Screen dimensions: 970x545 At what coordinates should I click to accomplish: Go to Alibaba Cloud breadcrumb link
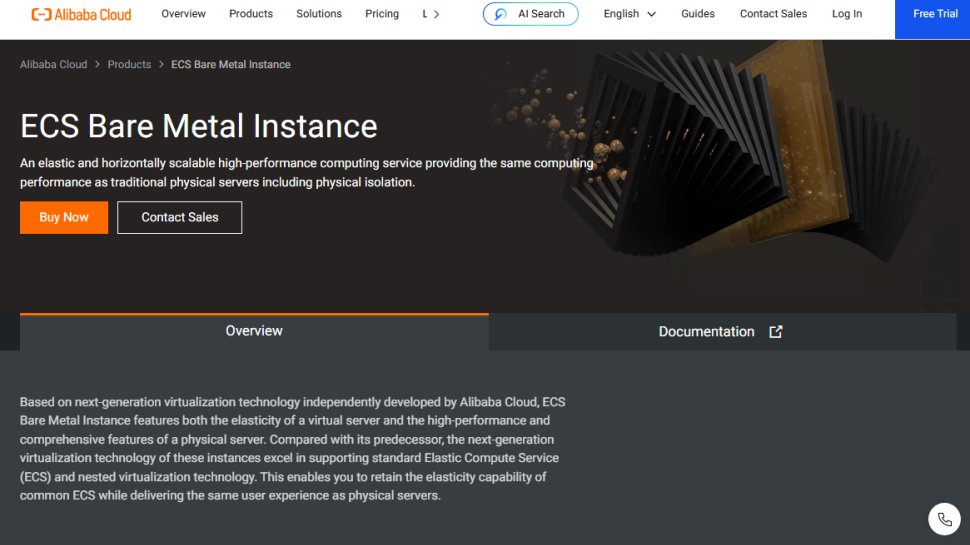pos(53,64)
